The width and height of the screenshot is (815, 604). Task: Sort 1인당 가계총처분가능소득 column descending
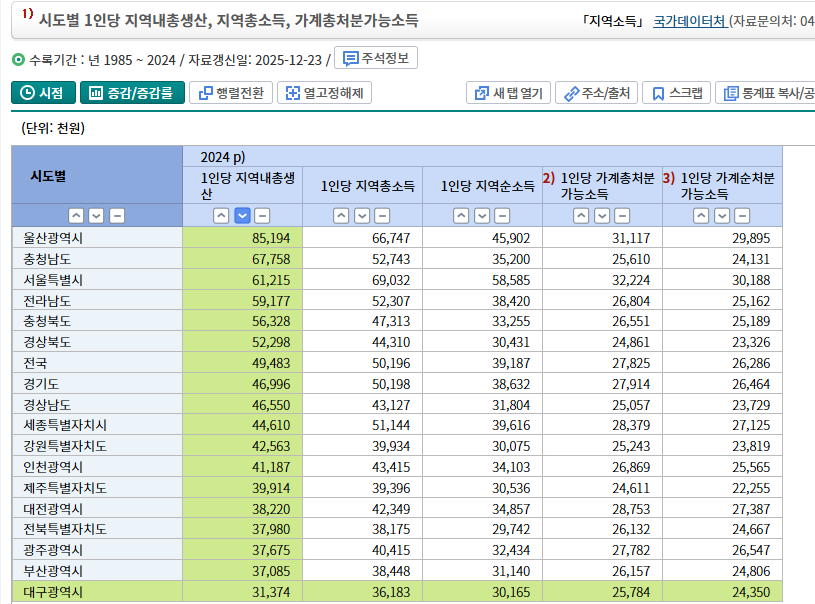[600, 214]
